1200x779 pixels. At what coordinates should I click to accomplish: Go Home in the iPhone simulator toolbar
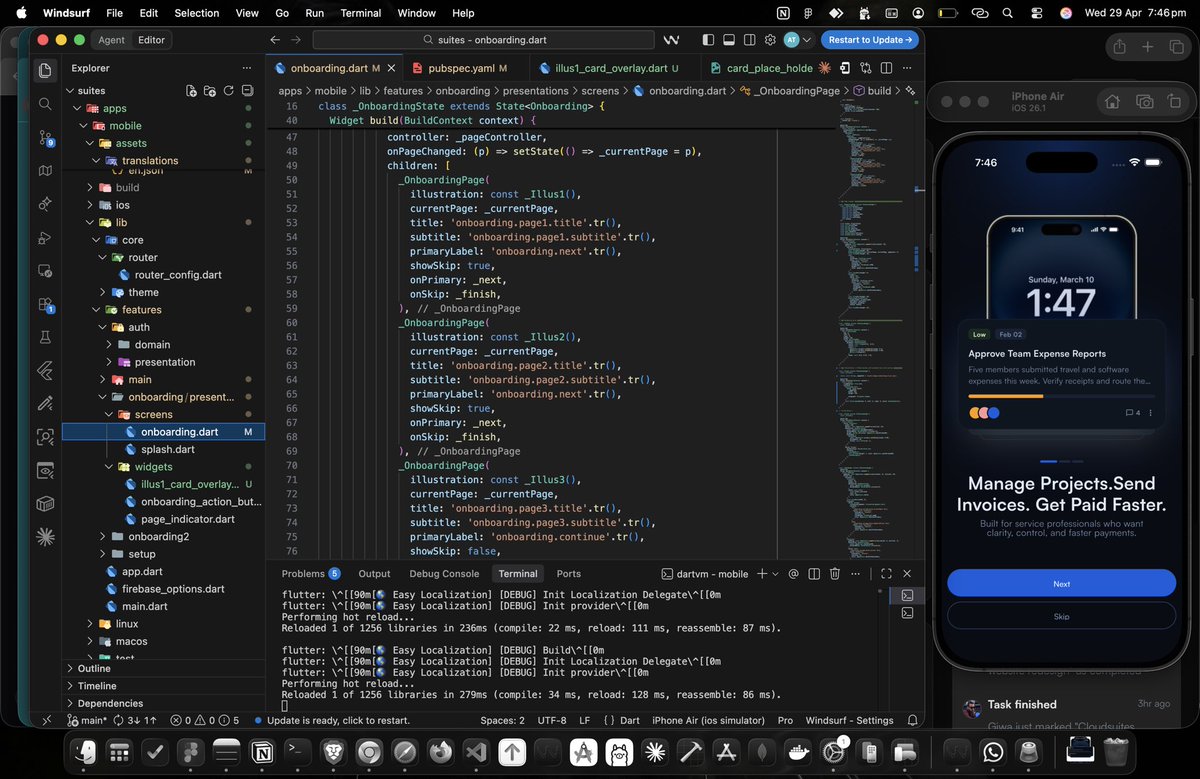tap(1111, 102)
